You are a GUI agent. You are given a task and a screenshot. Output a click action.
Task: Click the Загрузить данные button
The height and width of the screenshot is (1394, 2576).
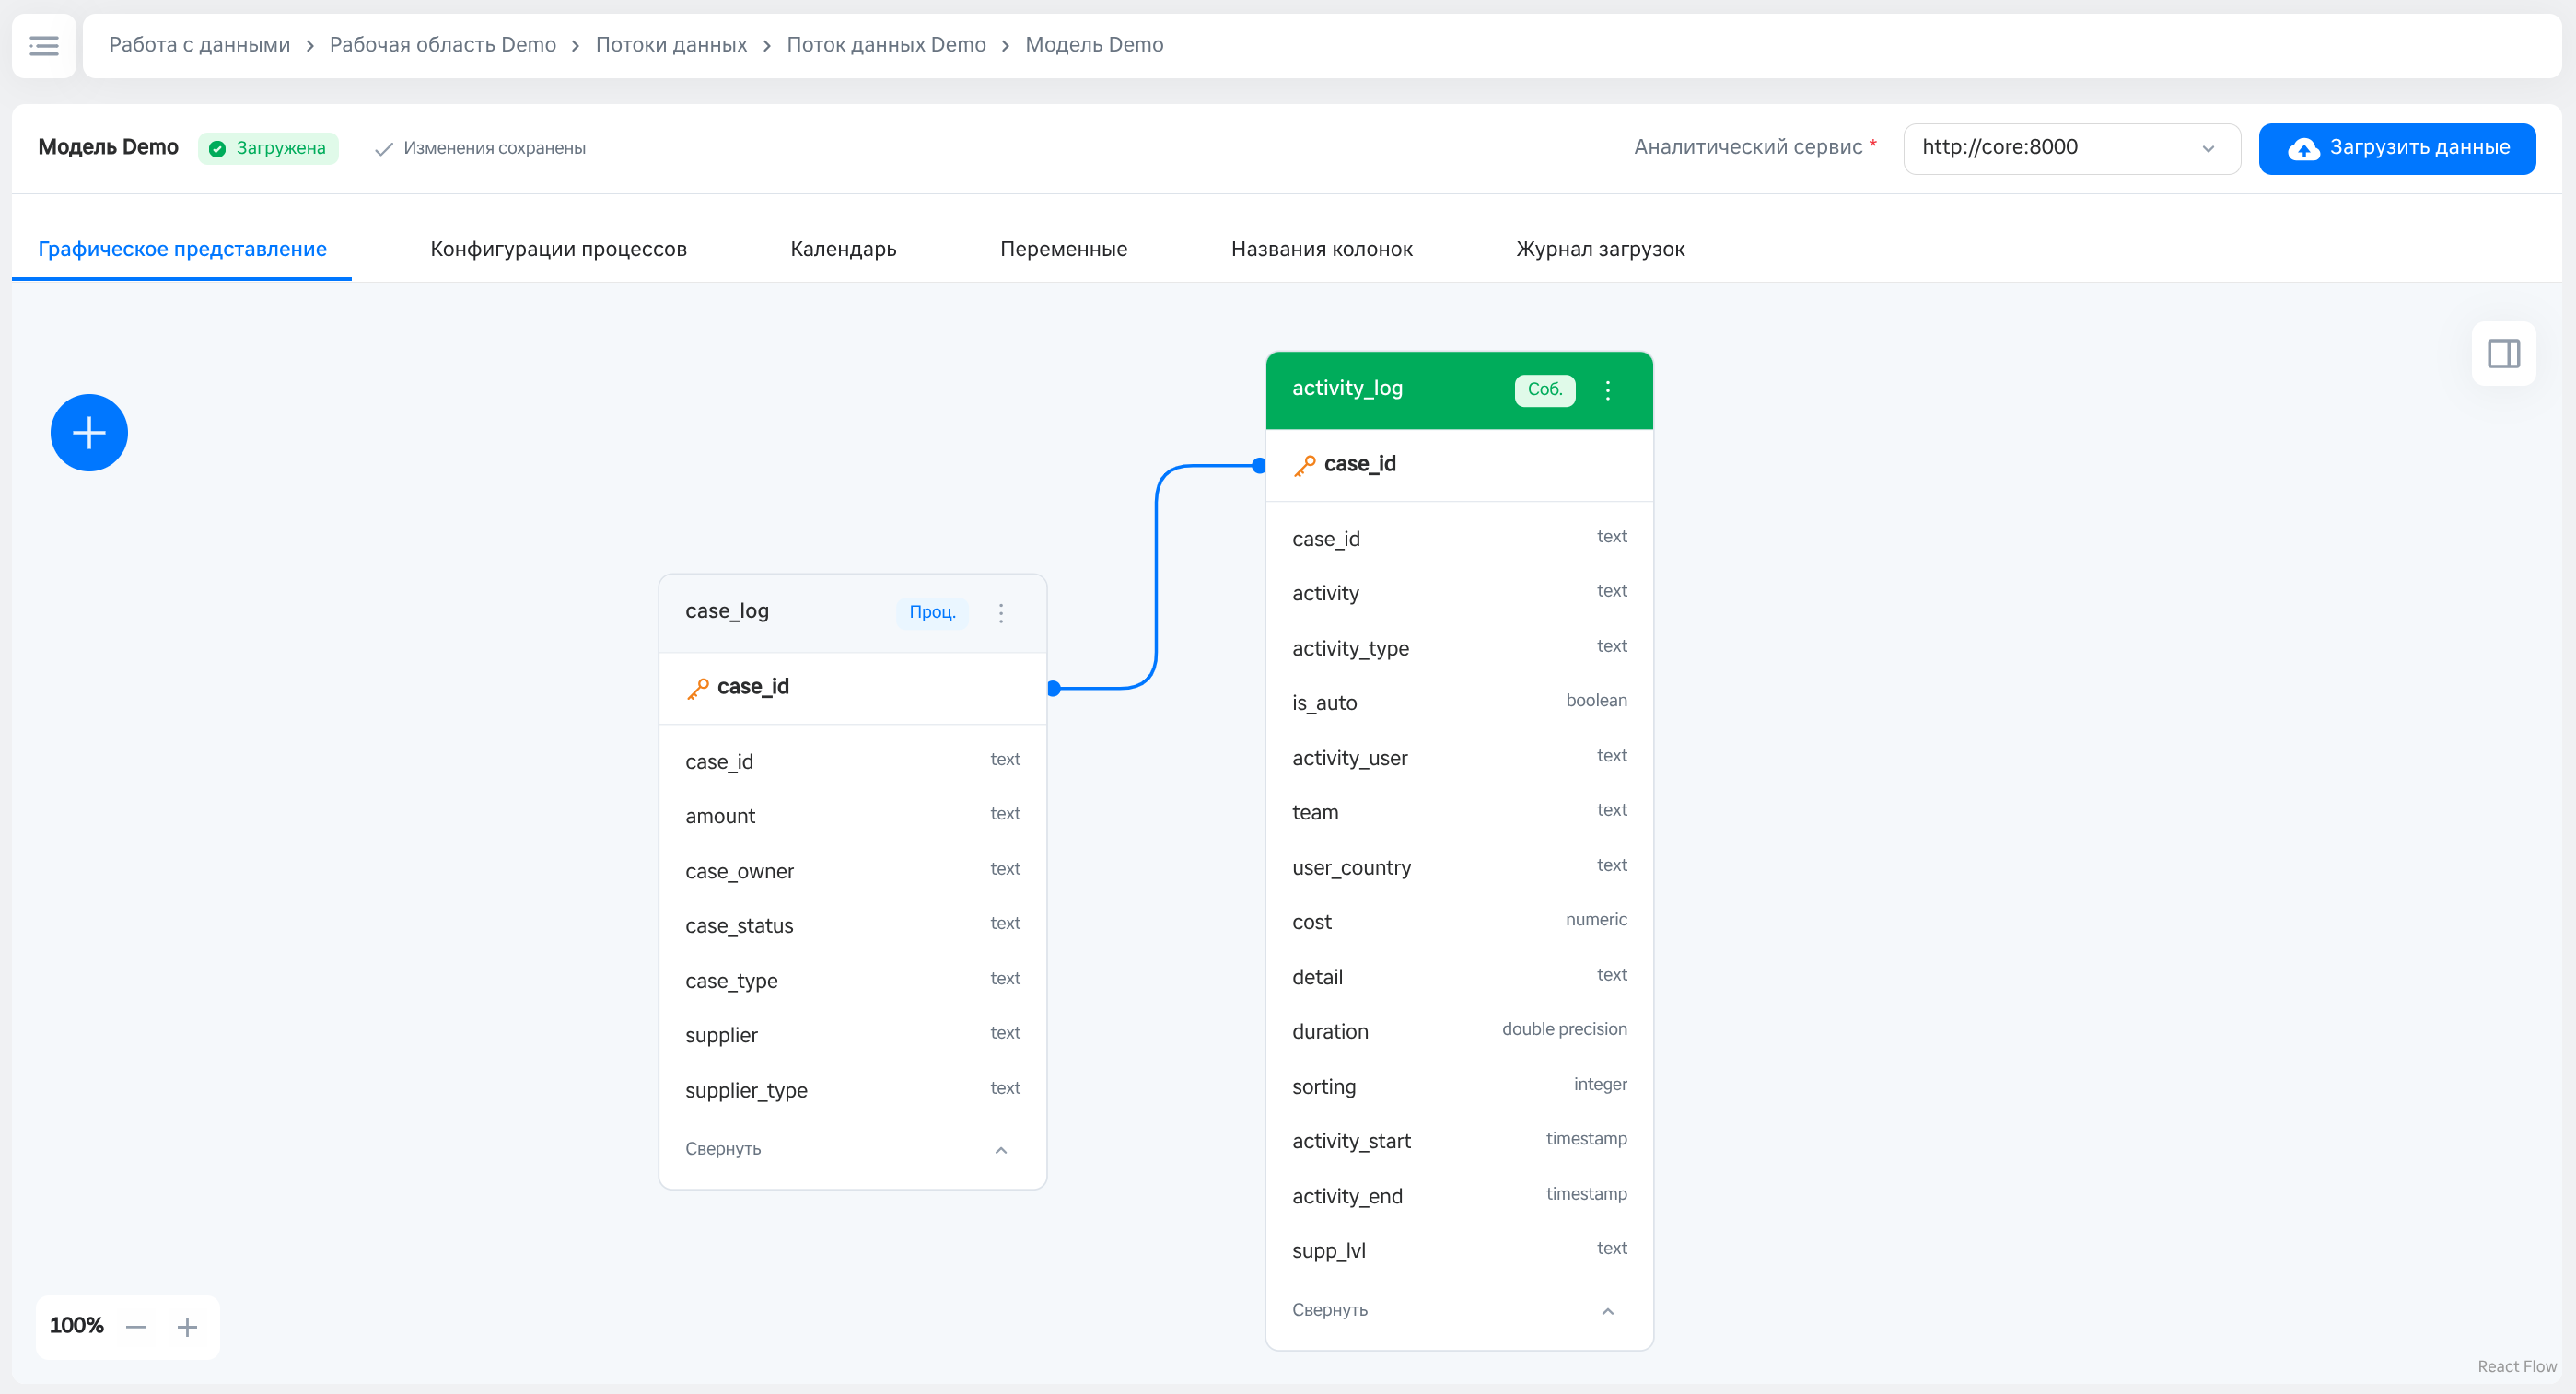pyautogui.click(x=2397, y=148)
